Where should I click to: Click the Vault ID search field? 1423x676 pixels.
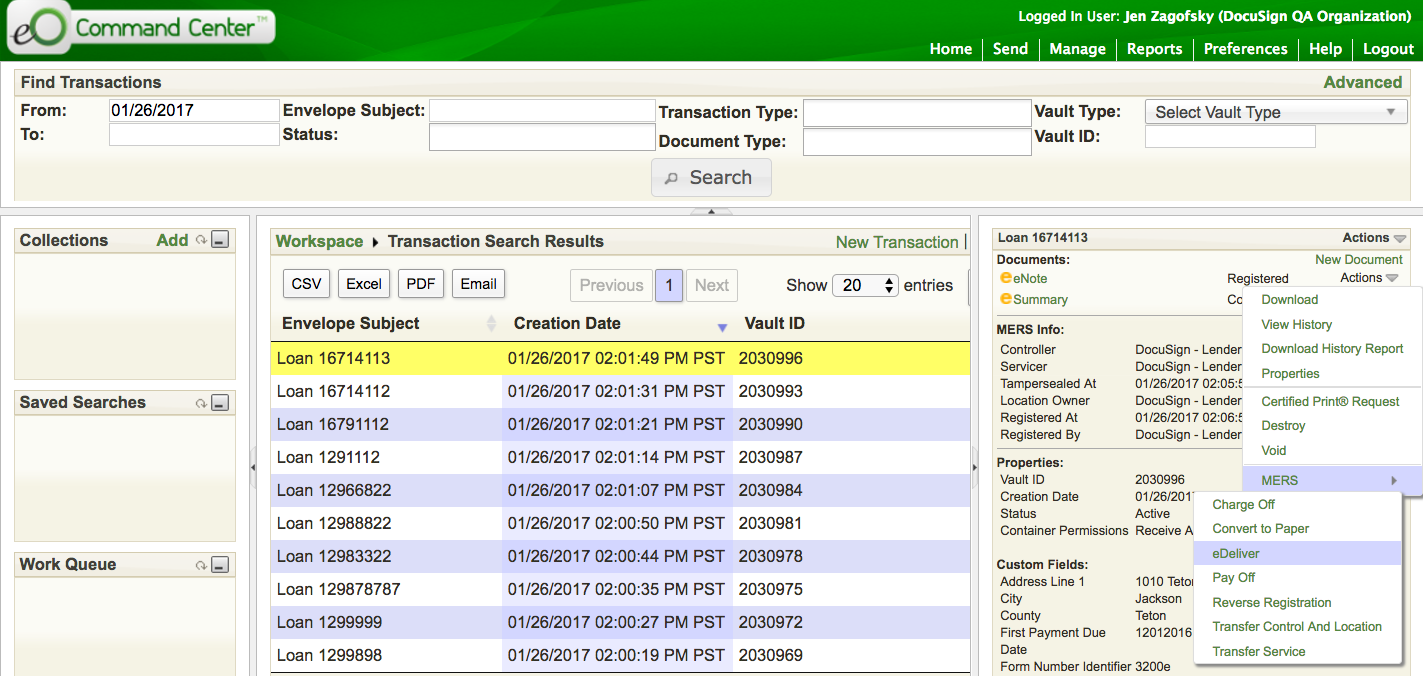pos(1230,137)
